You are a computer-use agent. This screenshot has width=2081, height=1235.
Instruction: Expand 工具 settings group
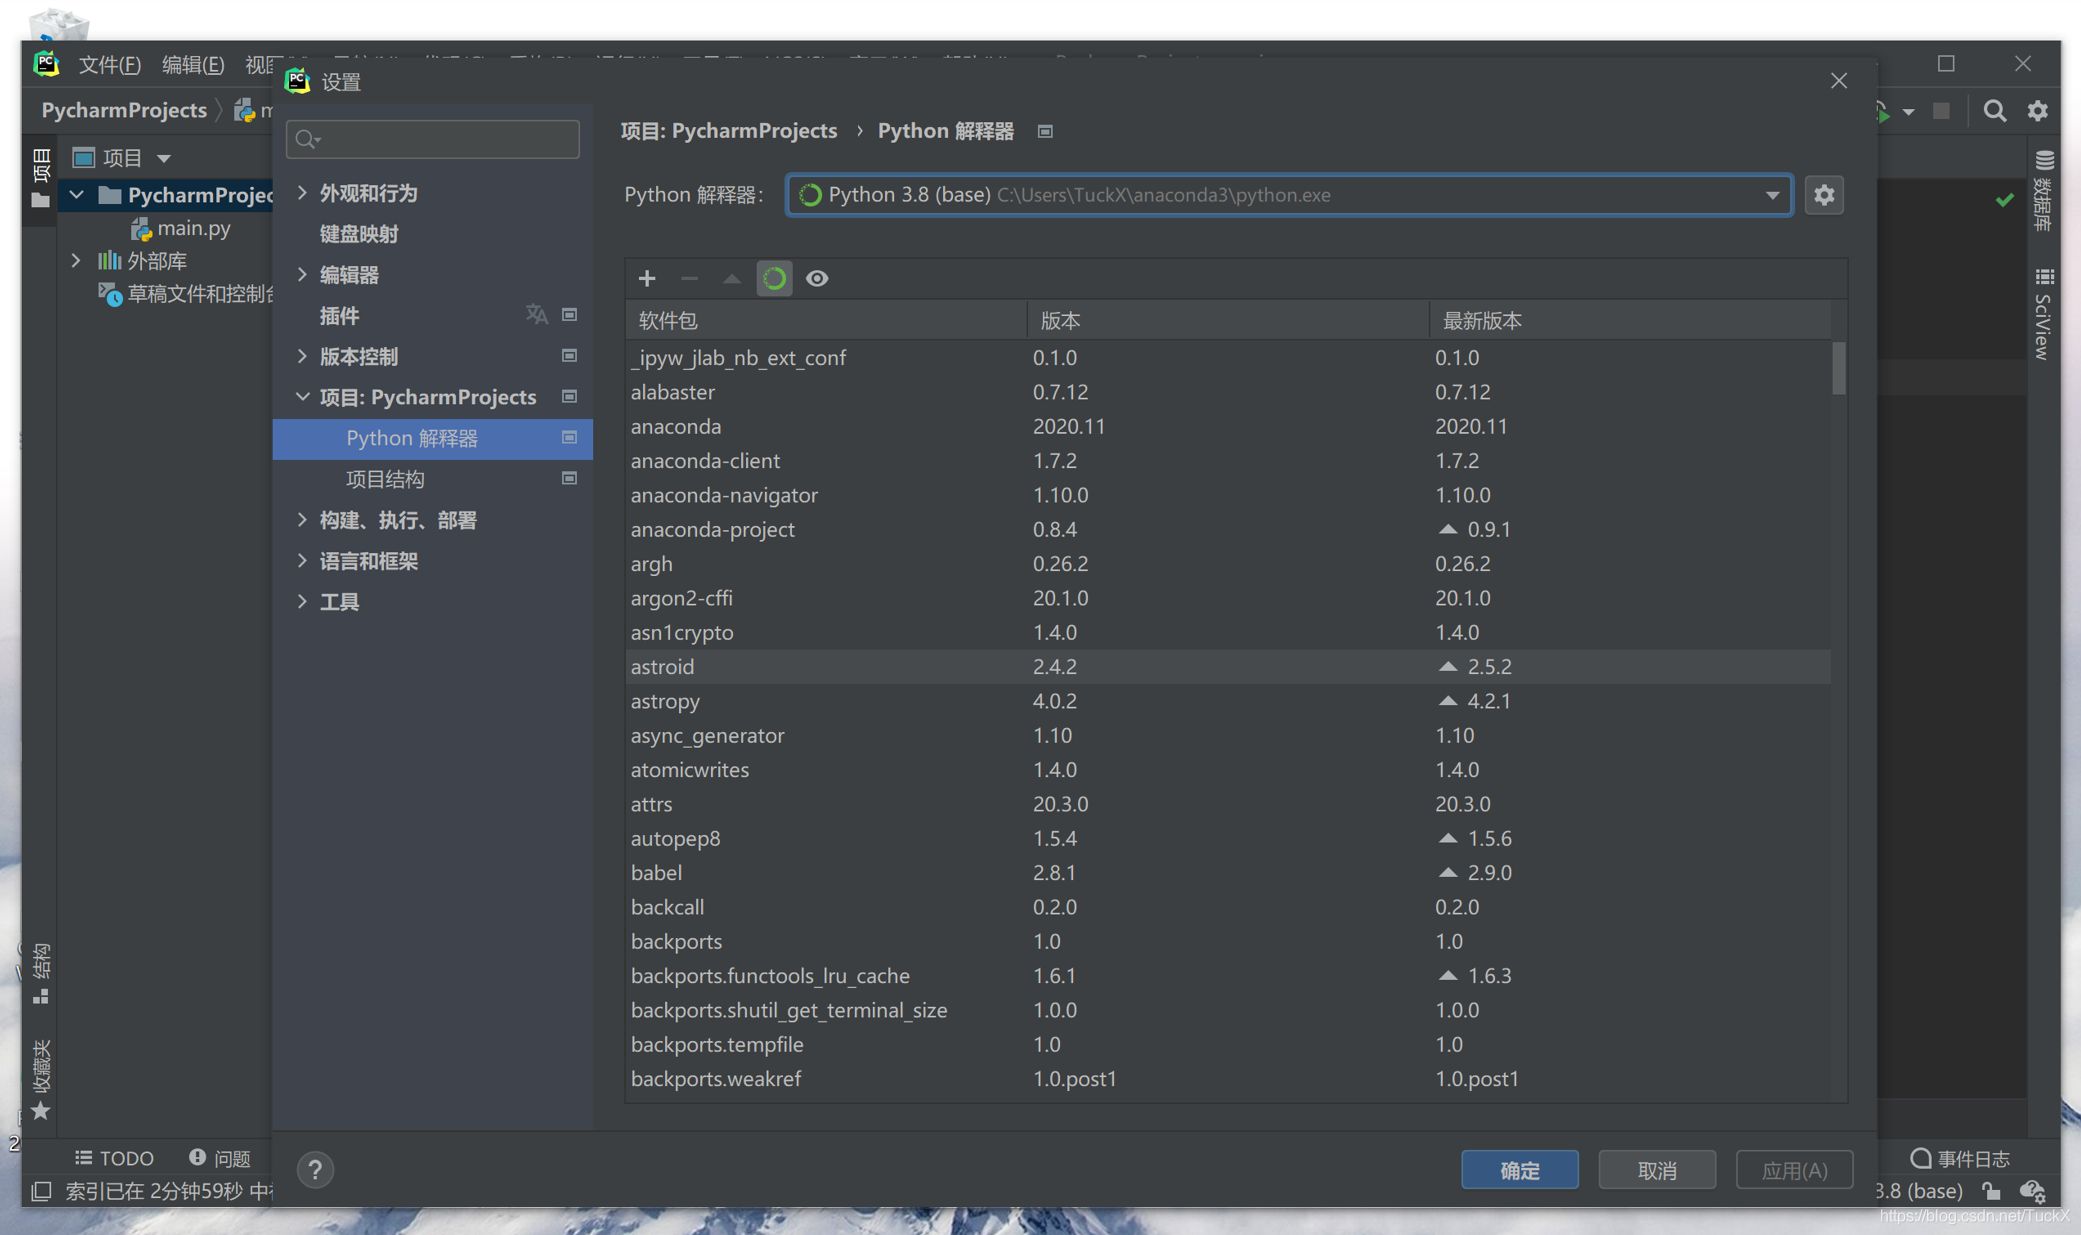point(302,601)
